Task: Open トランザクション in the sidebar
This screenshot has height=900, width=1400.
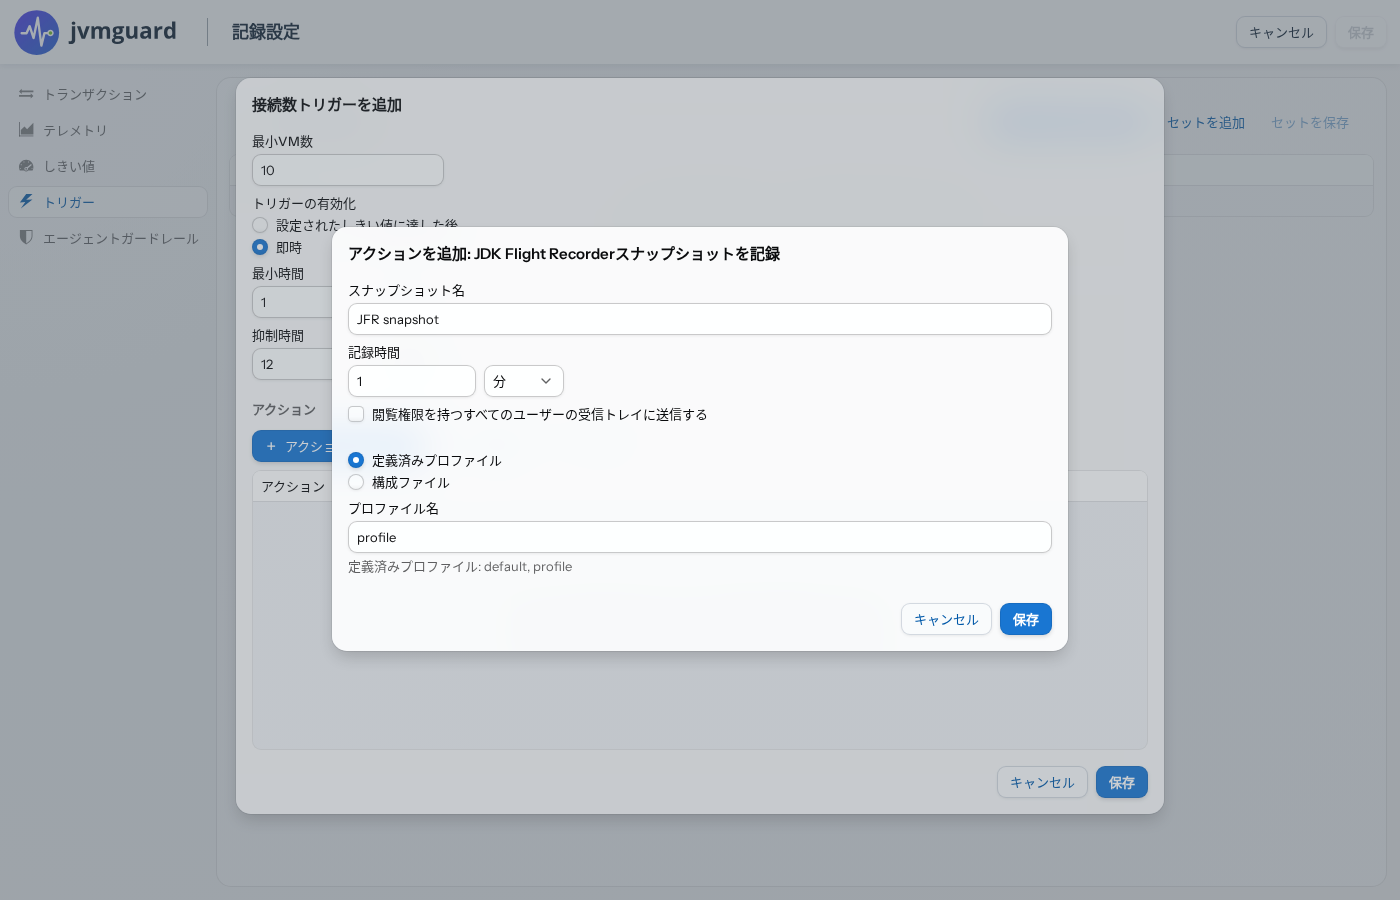Action: [x=108, y=94]
